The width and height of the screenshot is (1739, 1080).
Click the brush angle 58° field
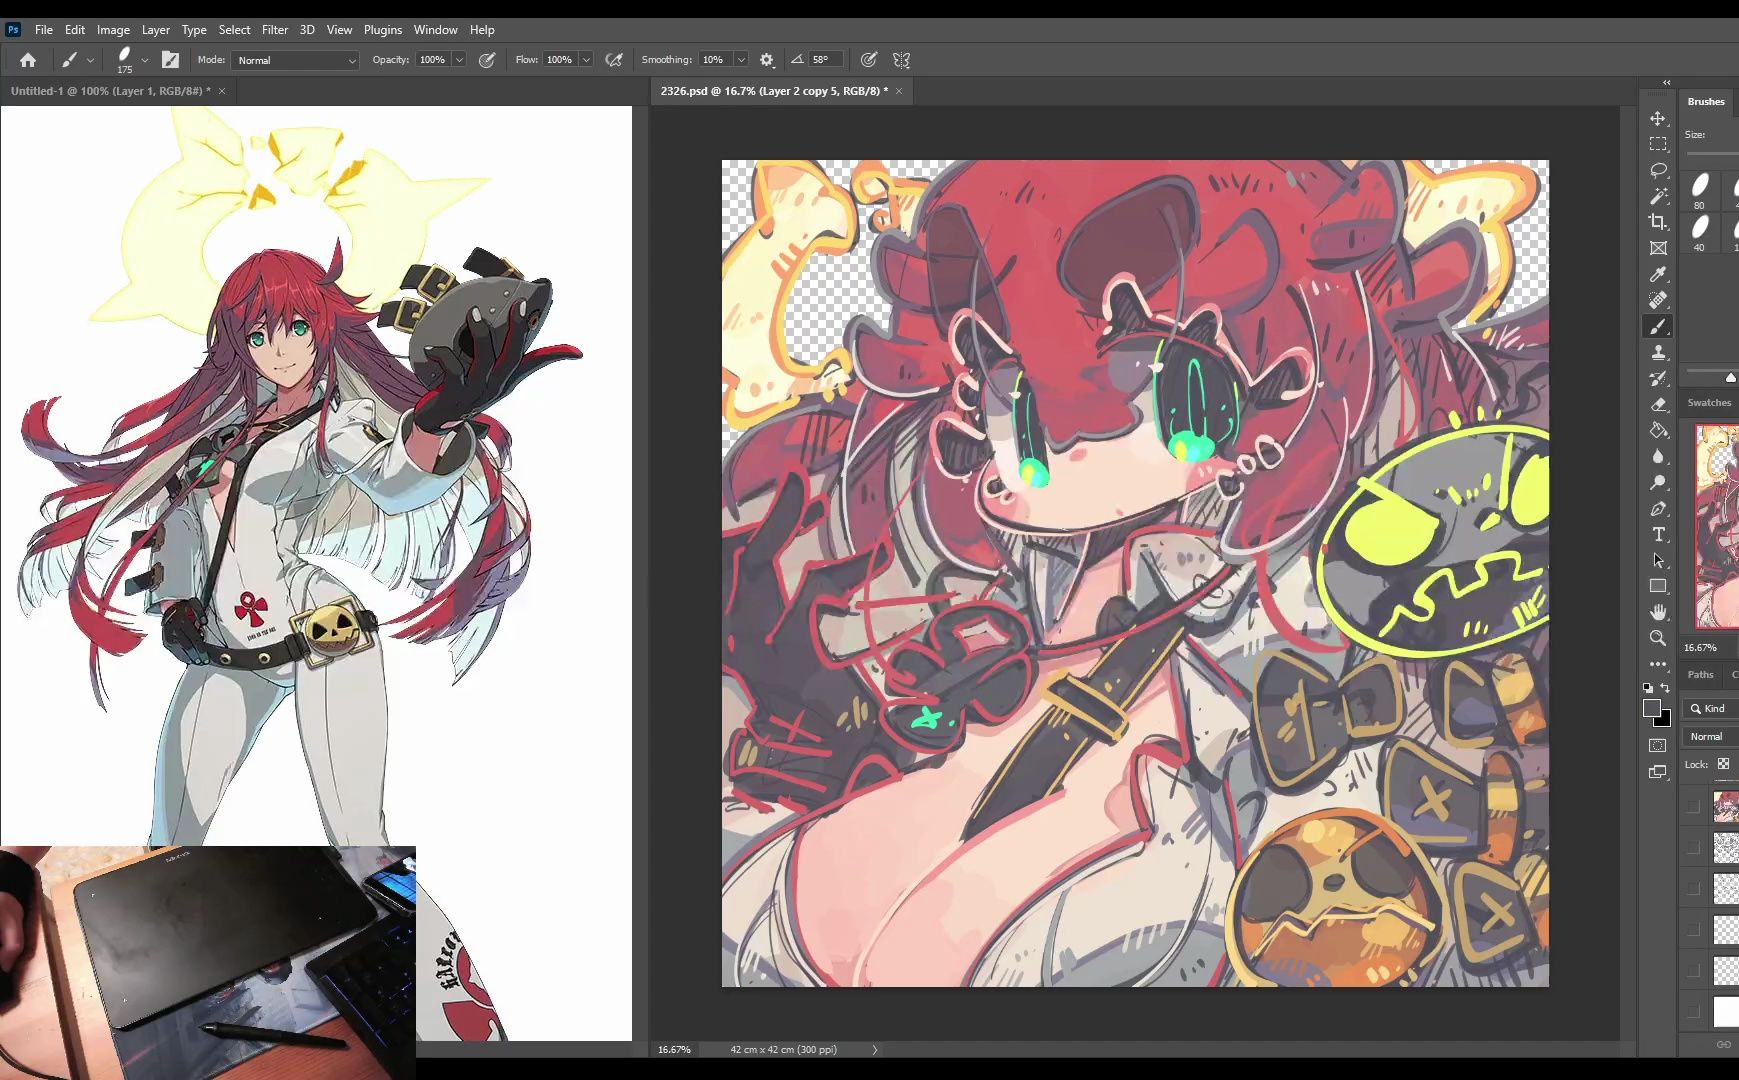824,60
